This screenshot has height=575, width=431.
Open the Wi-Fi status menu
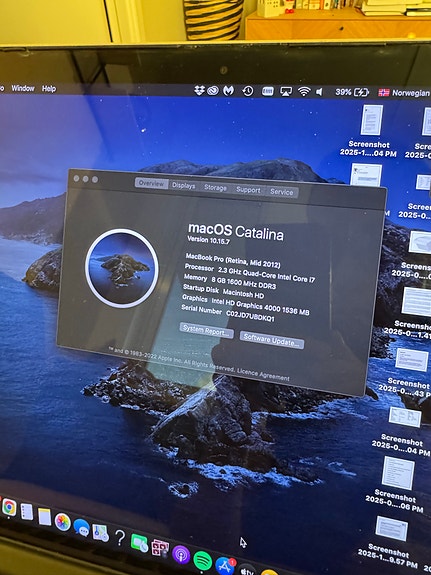(x=304, y=92)
